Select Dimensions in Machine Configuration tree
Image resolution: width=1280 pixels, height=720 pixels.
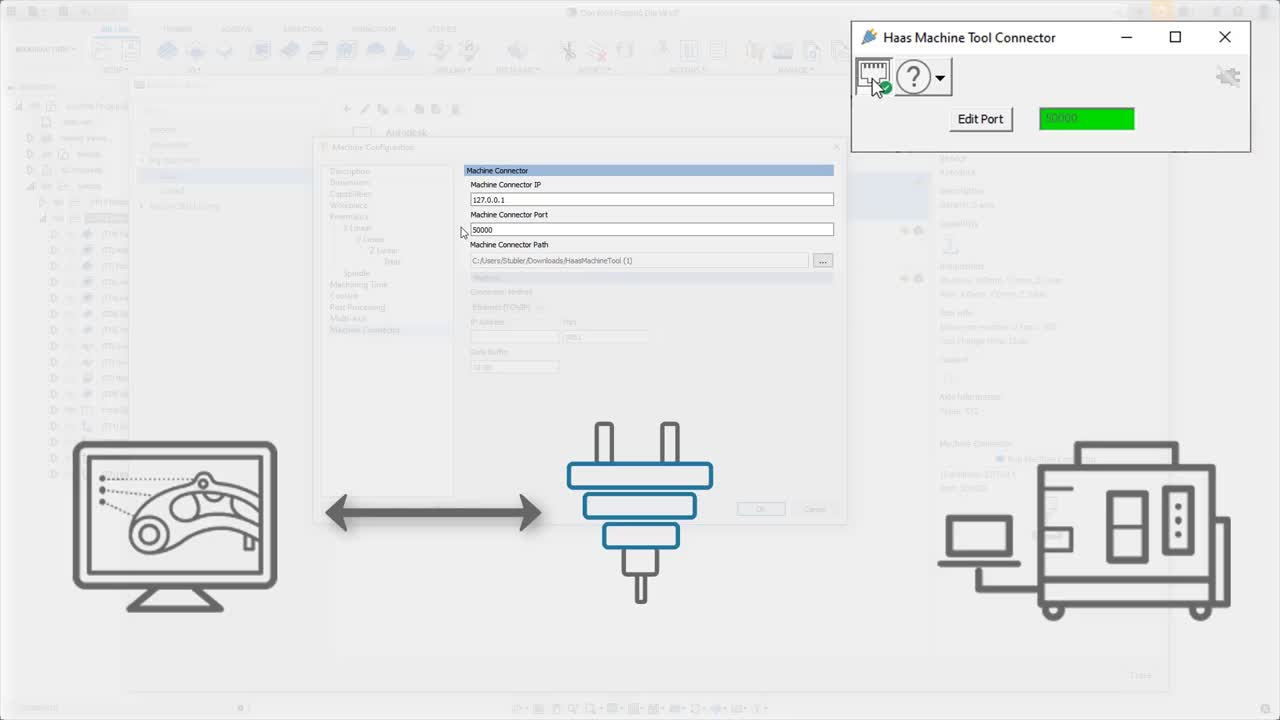coord(350,183)
